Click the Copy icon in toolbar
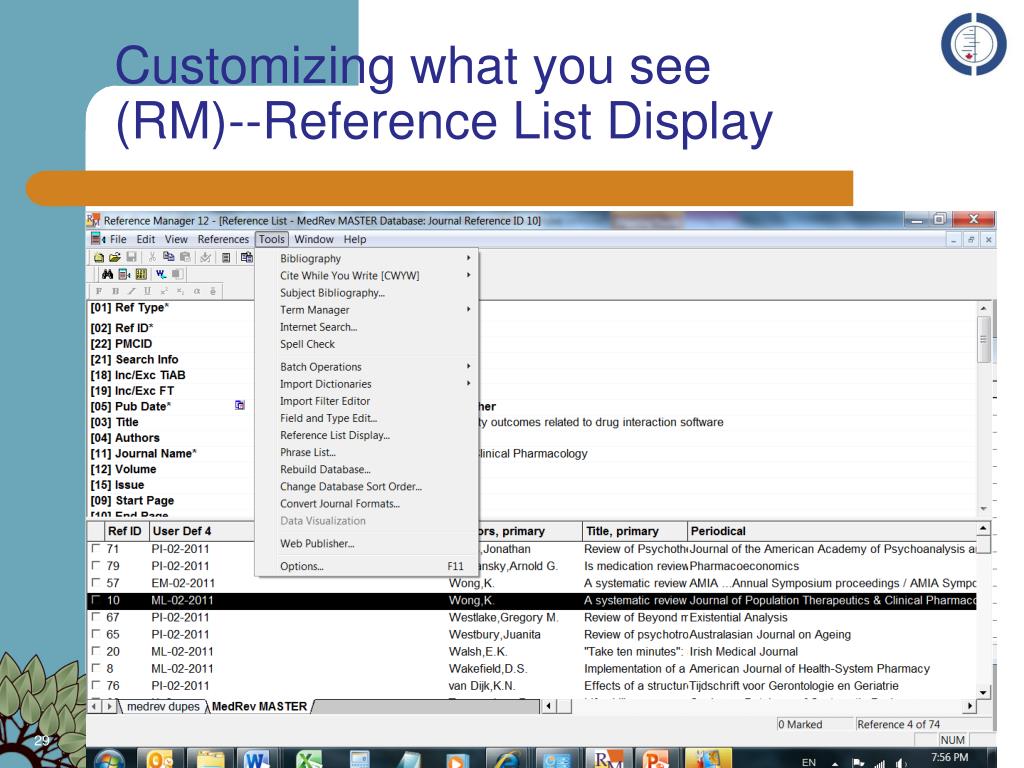This screenshot has height=768, width=1024. 168,257
